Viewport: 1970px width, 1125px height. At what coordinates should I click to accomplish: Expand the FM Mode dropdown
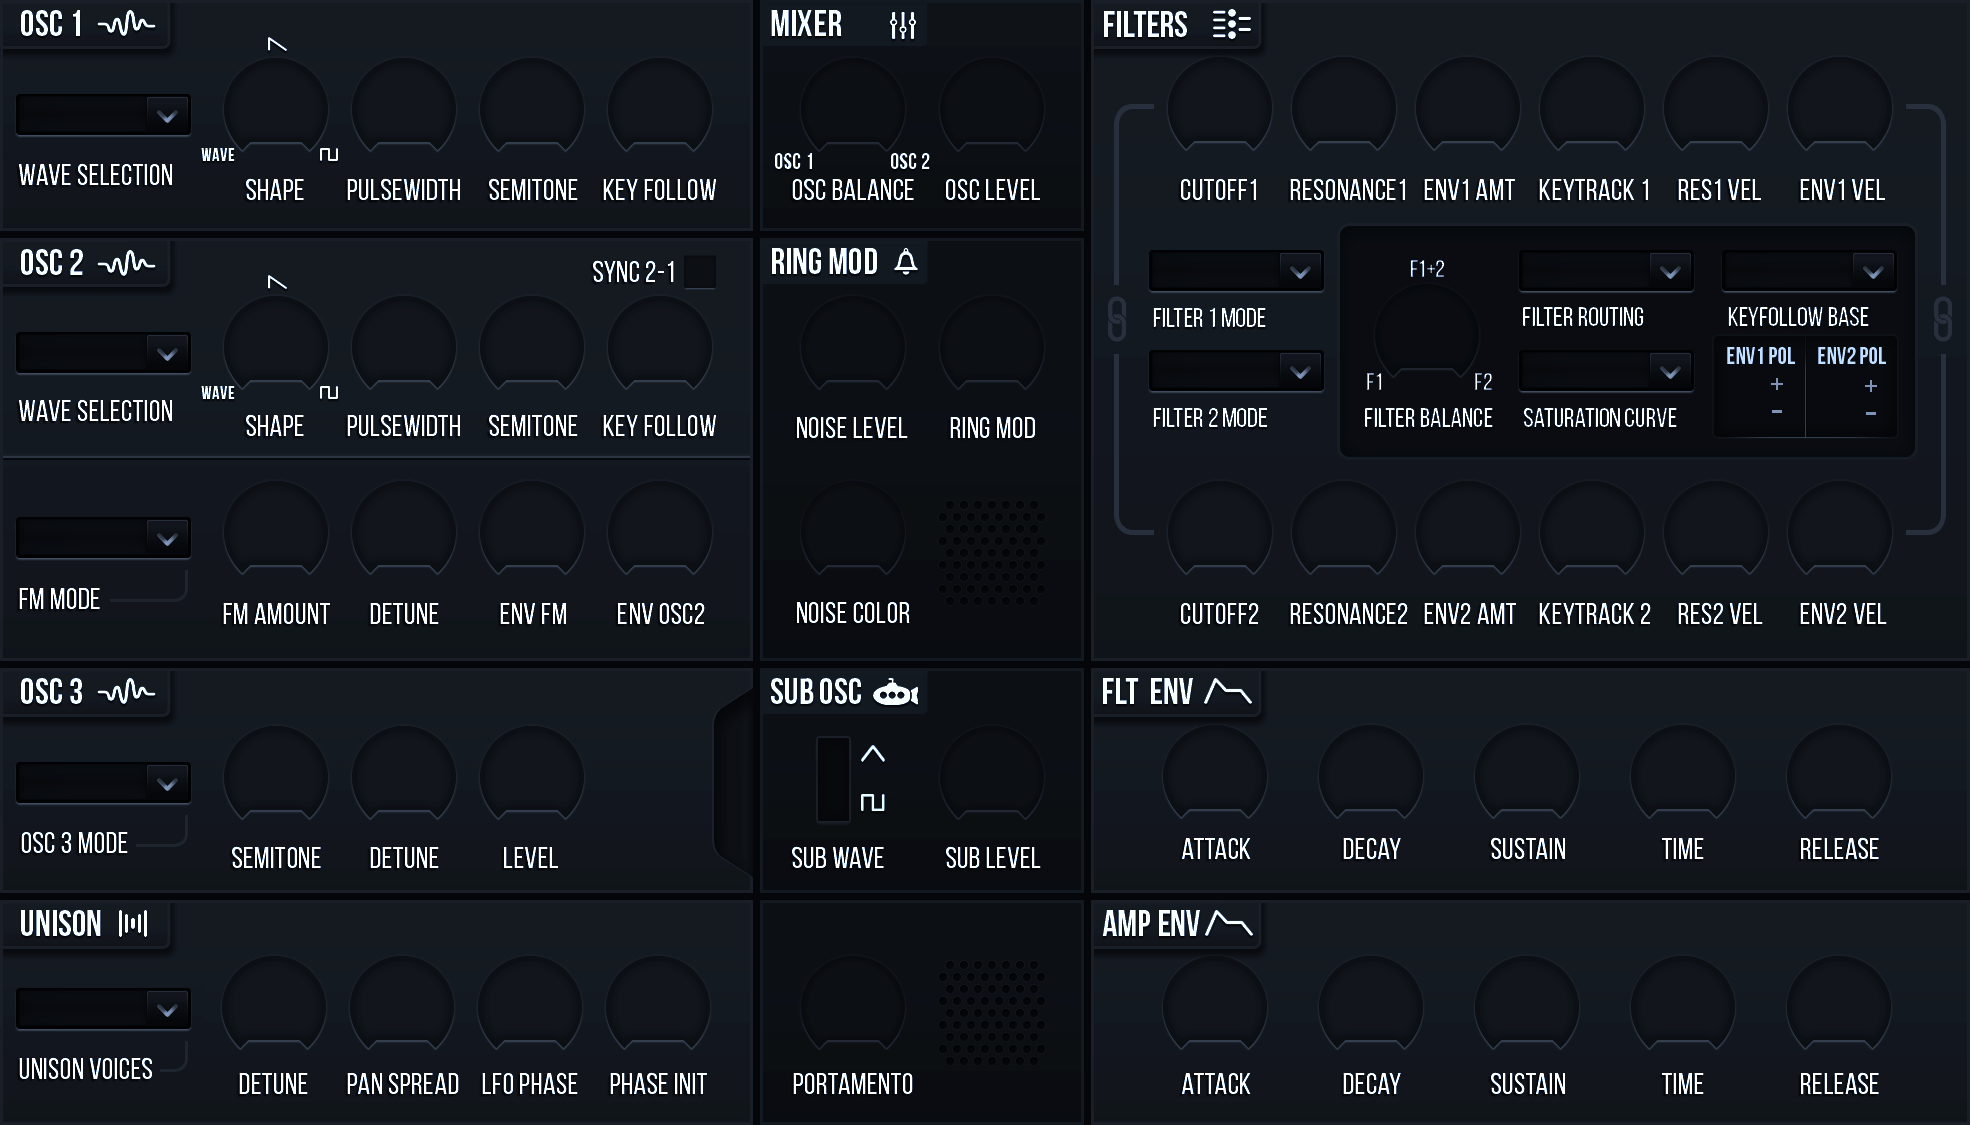pos(103,538)
